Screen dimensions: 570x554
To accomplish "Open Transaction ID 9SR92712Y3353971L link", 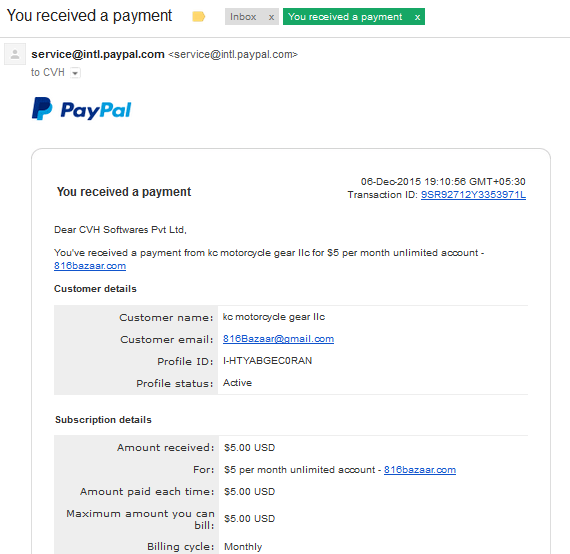I will [x=473, y=195].
